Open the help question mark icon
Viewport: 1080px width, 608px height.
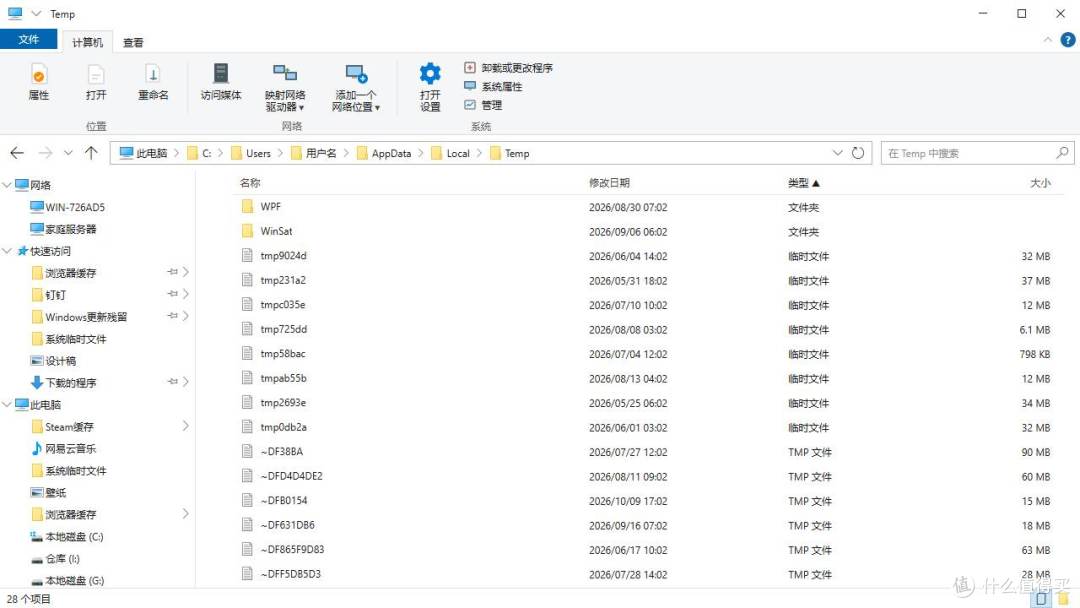coord(1068,40)
